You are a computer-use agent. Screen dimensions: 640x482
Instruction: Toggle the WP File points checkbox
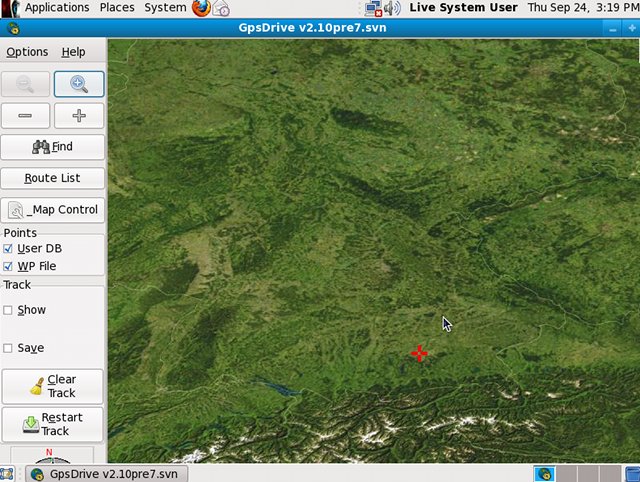coord(8,267)
